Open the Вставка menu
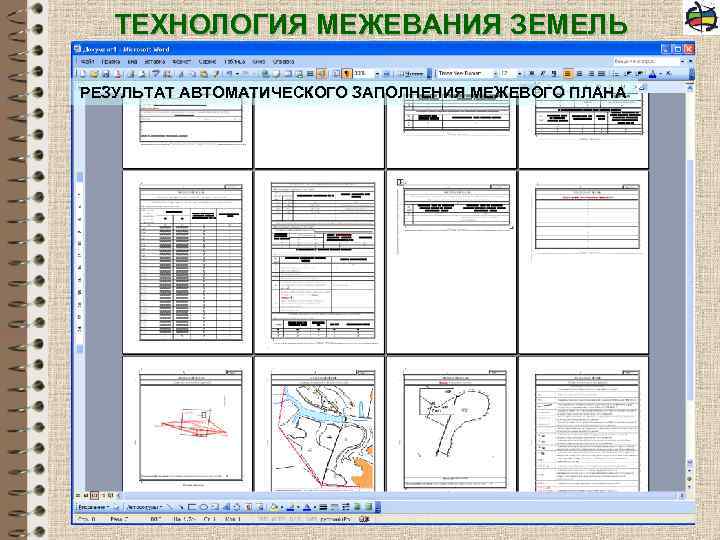720x540 pixels. (x=155, y=62)
